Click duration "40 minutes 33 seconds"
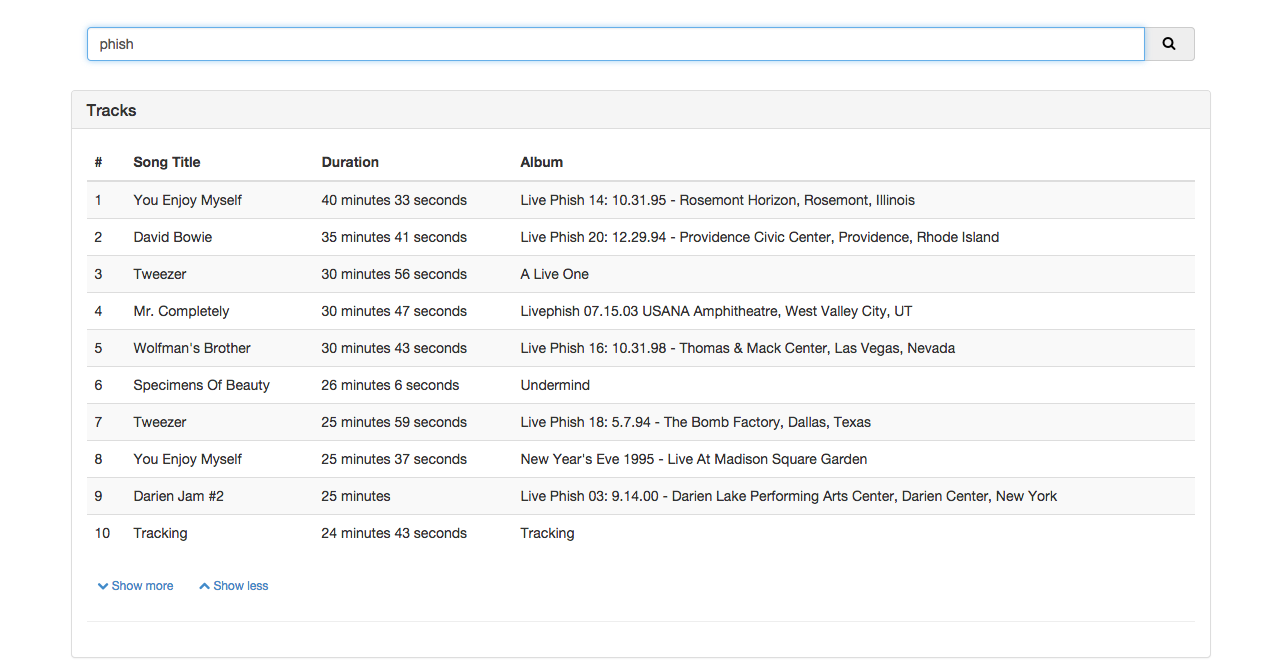Image resolution: width=1278 pixels, height=672 pixels. pos(394,200)
